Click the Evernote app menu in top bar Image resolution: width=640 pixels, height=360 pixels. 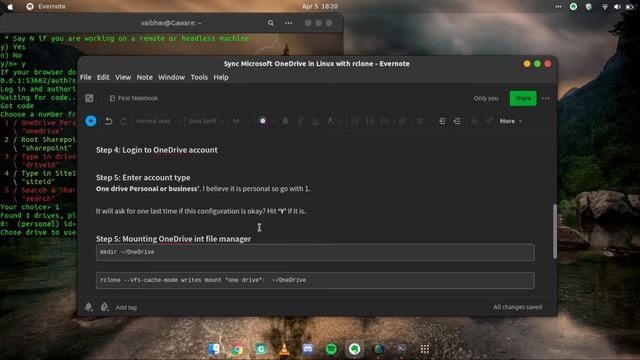(46, 7)
